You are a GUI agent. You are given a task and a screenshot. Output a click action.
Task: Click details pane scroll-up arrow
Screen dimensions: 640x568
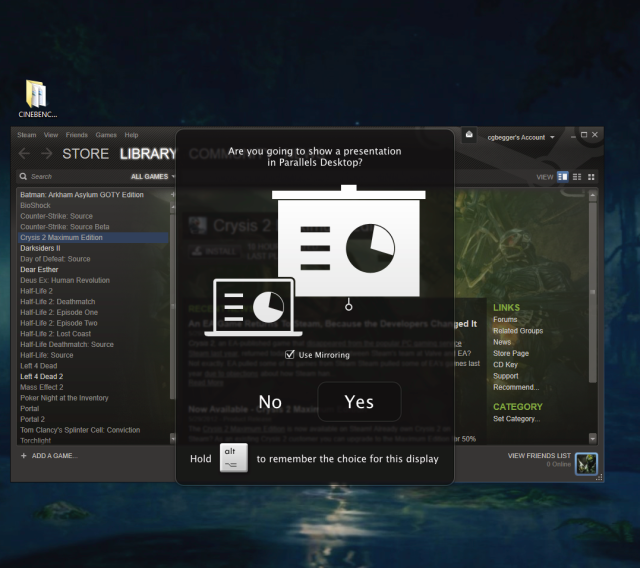point(593,195)
